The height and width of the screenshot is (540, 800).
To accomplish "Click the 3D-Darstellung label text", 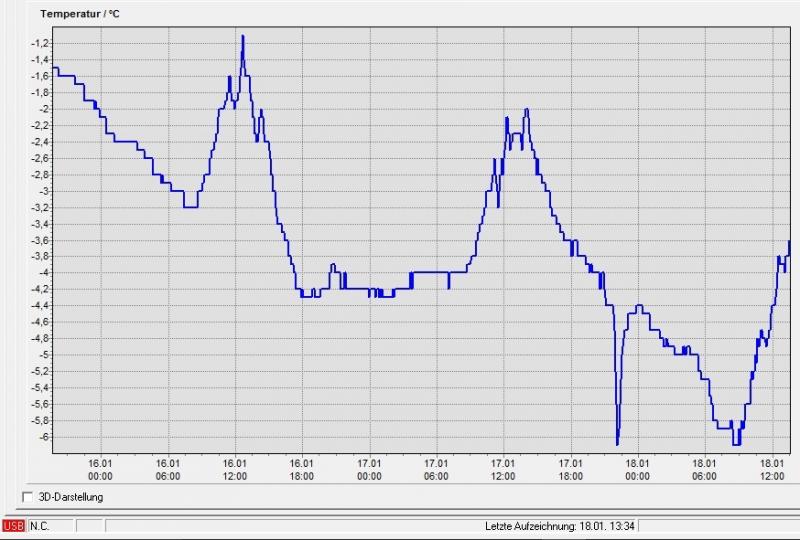I will coord(70,497).
